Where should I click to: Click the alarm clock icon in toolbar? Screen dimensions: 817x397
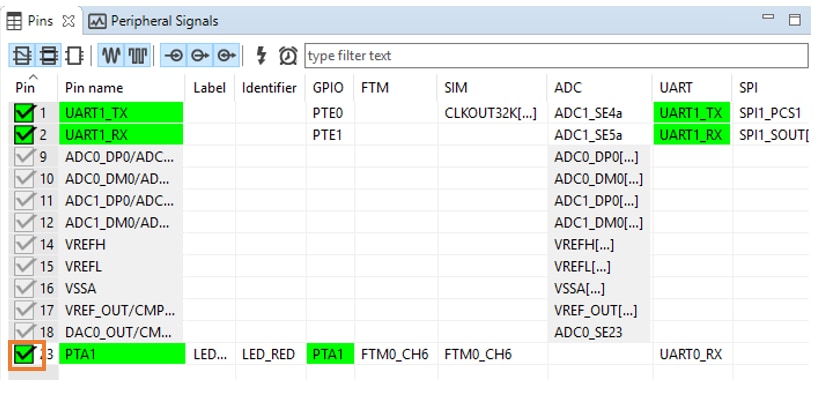[x=288, y=55]
